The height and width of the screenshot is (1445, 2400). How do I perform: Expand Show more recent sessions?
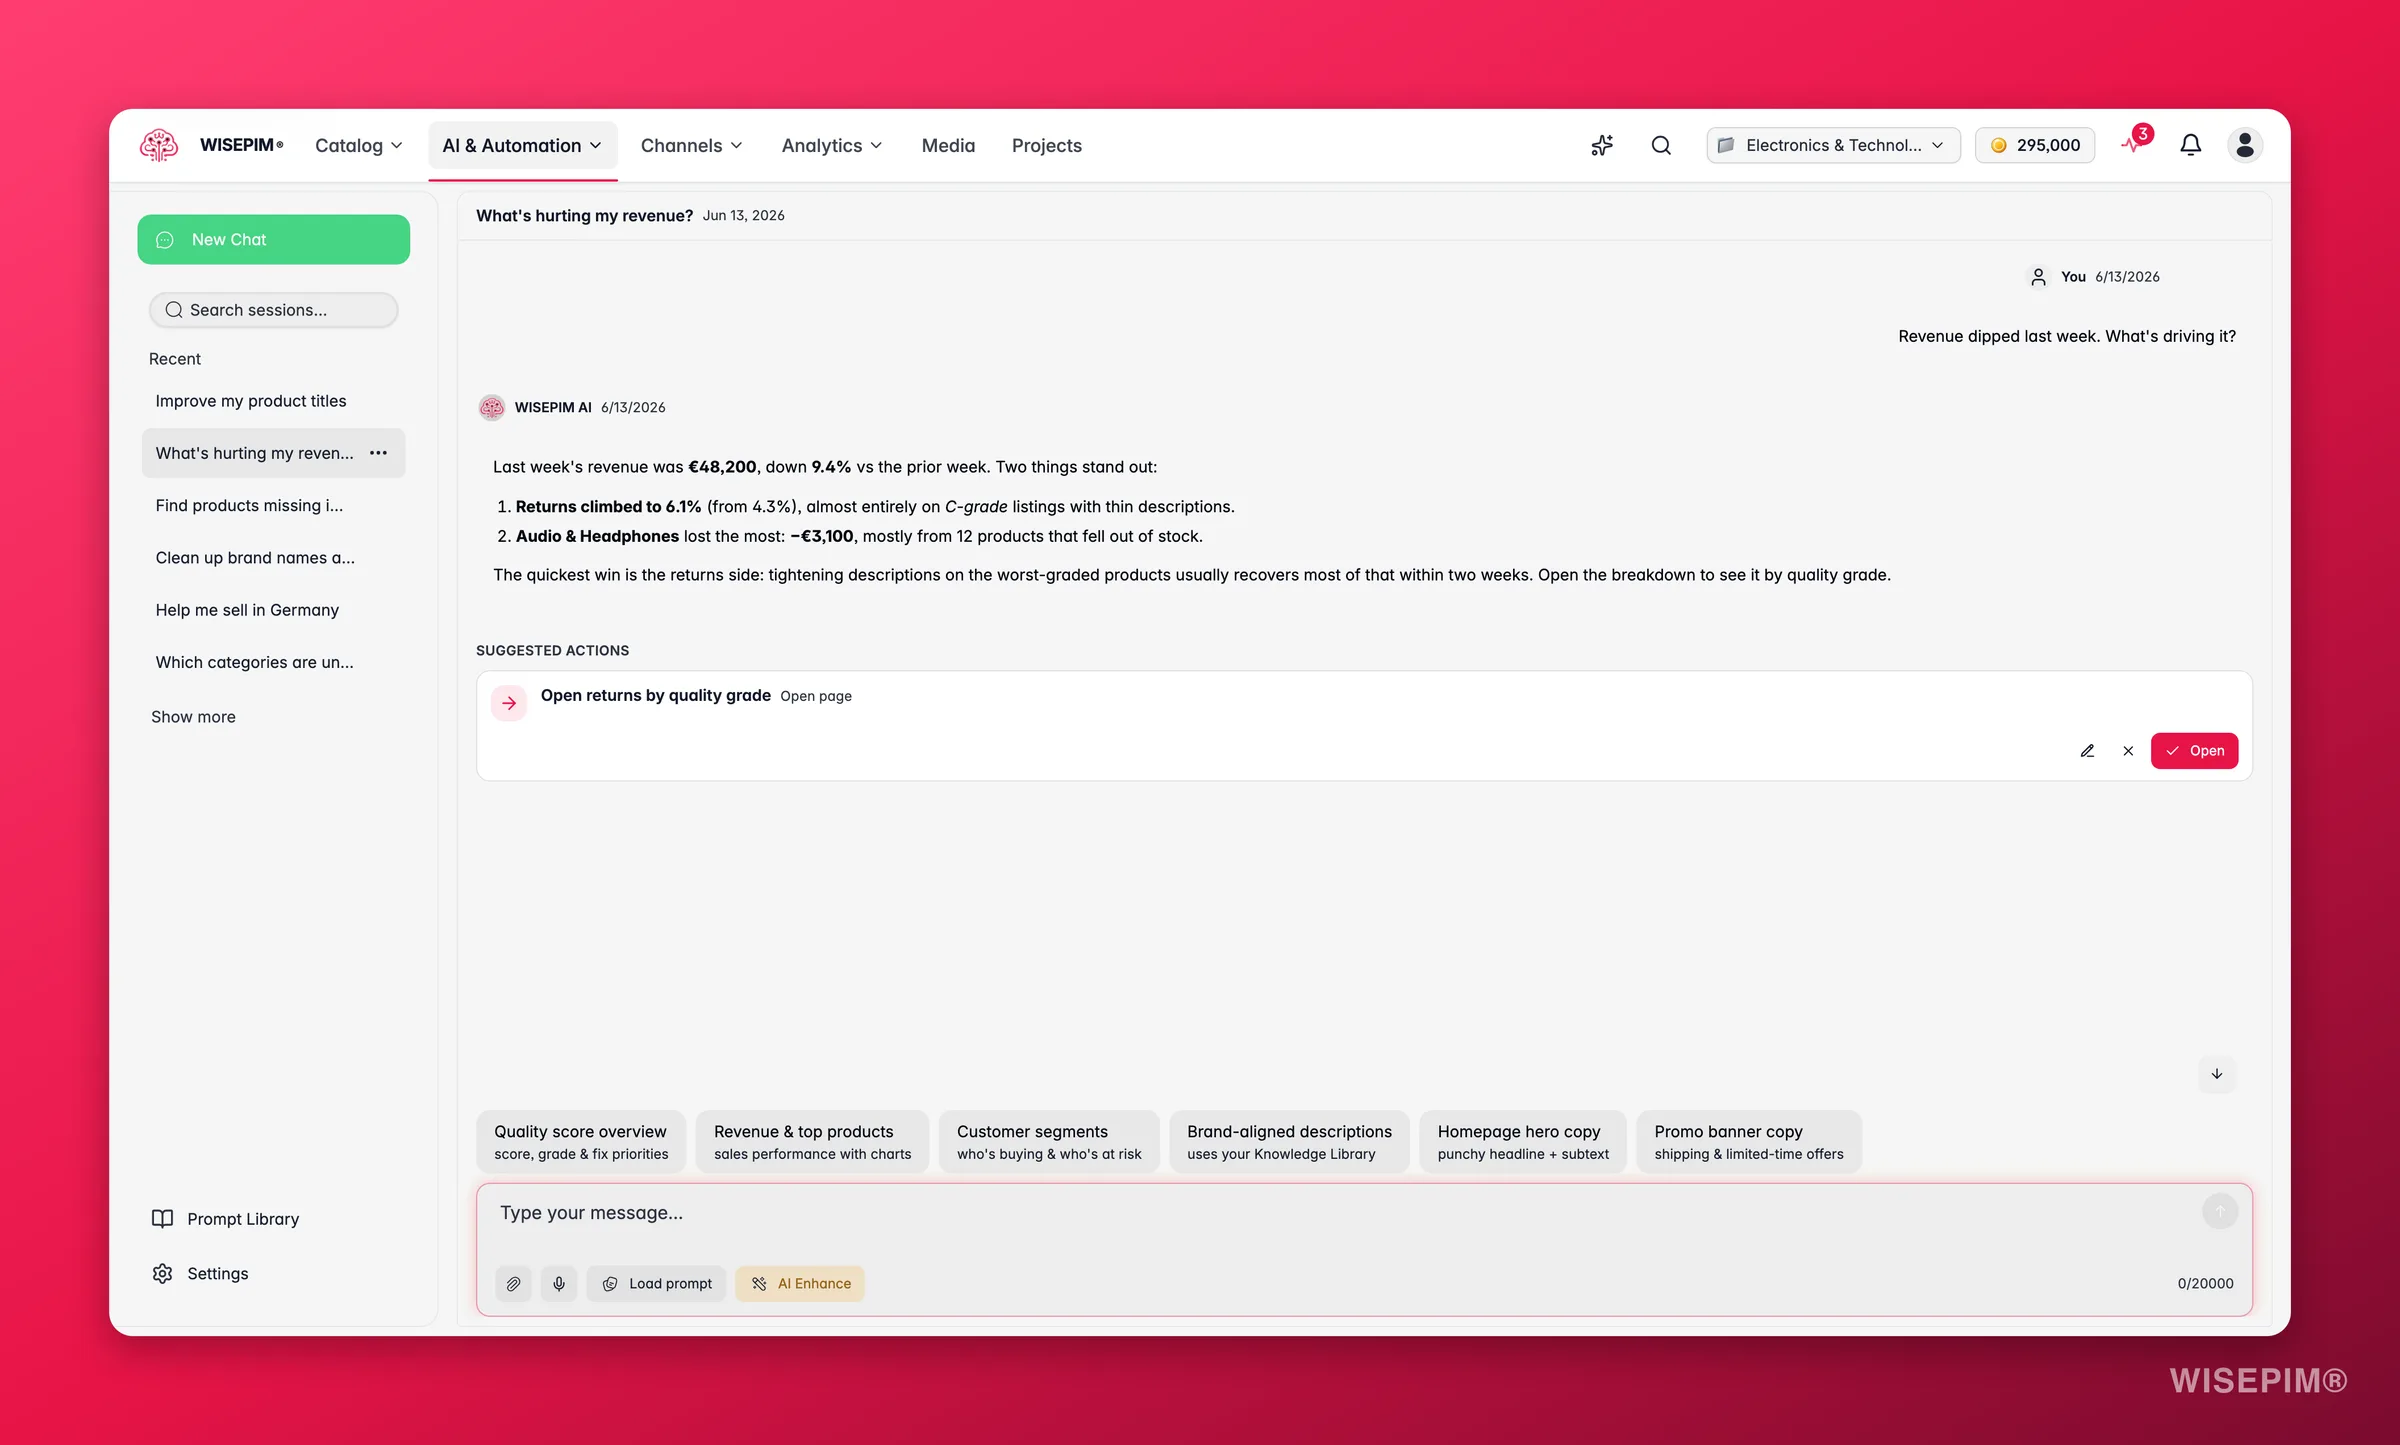click(x=193, y=716)
